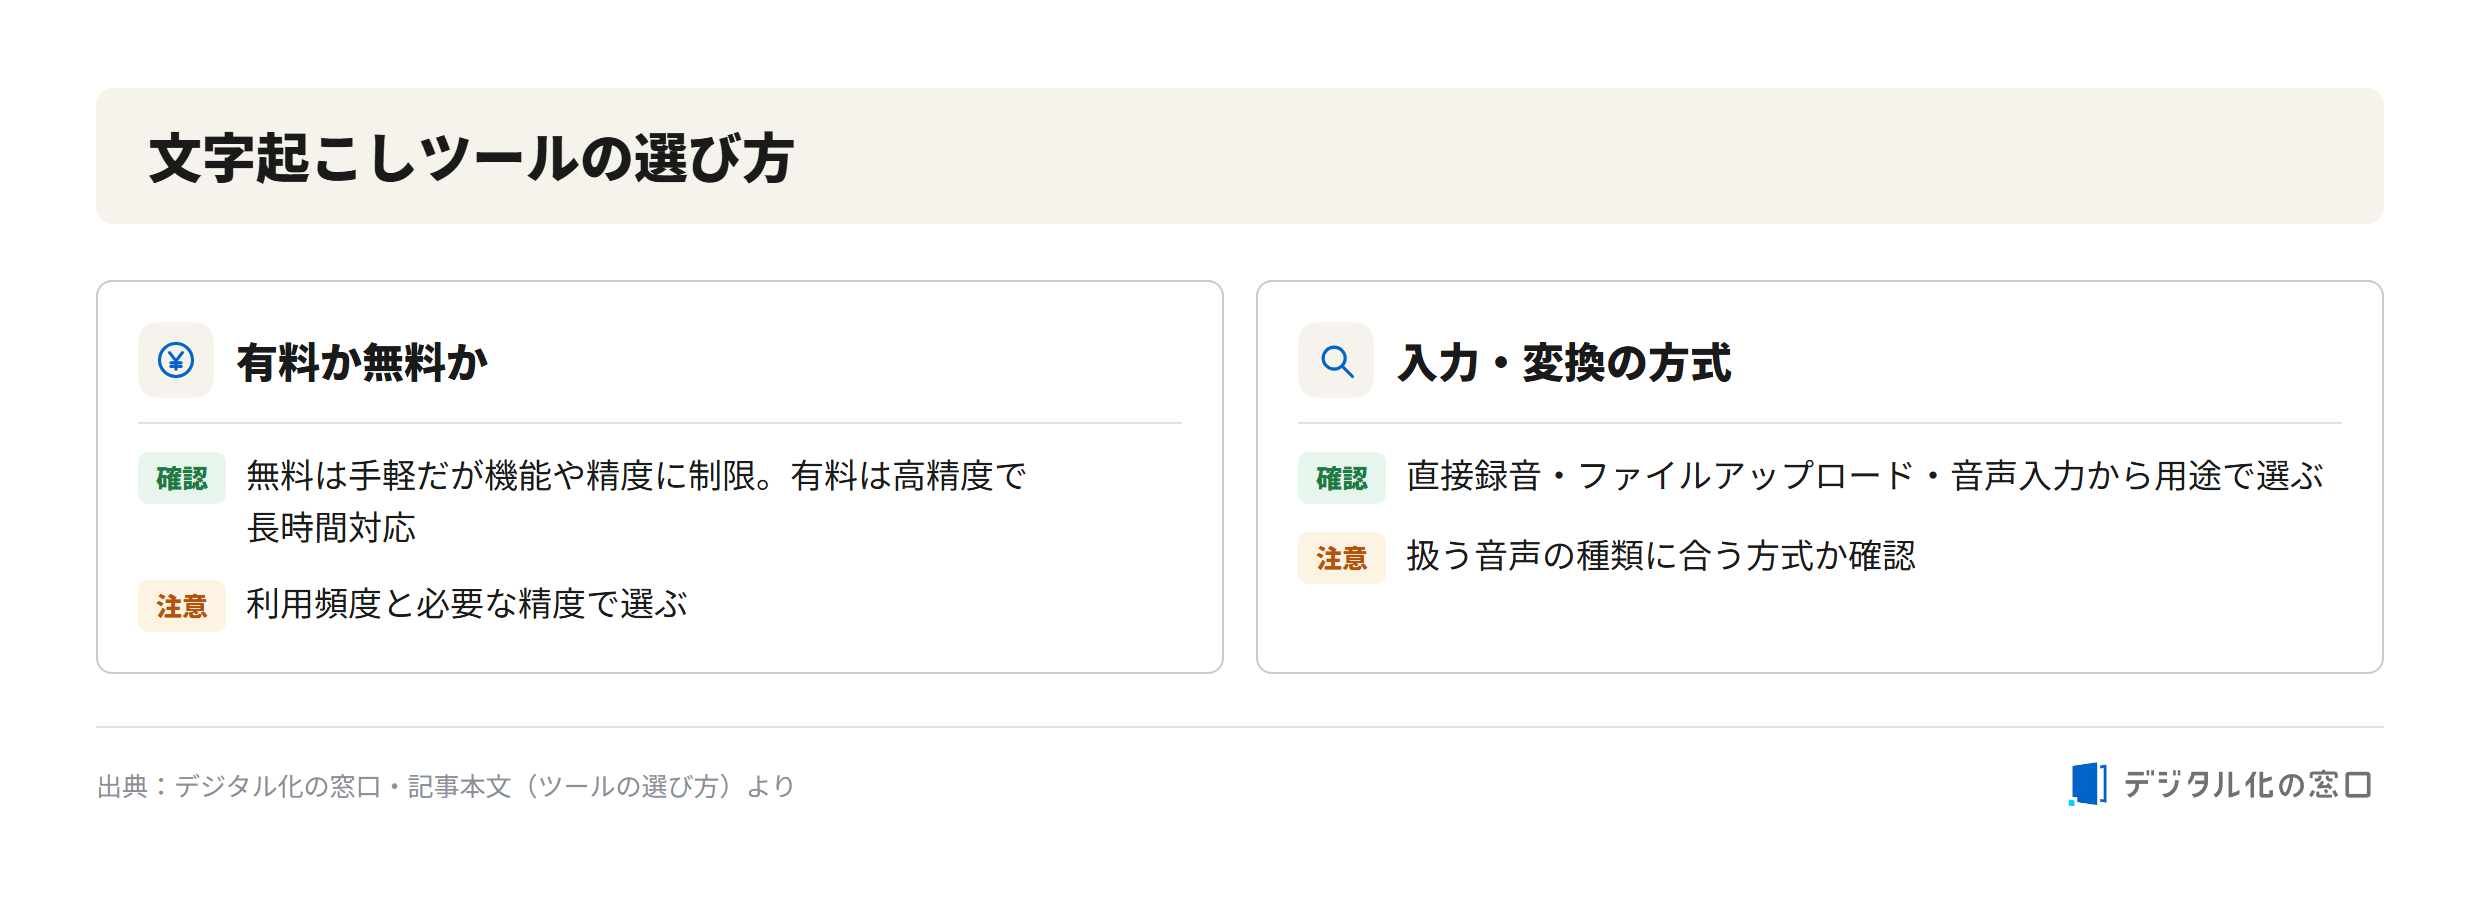Image resolution: width=2480 pixels, height=902 pixels.
Task: Click the 長時間対応 text line
Action: [x=331, y=528]
